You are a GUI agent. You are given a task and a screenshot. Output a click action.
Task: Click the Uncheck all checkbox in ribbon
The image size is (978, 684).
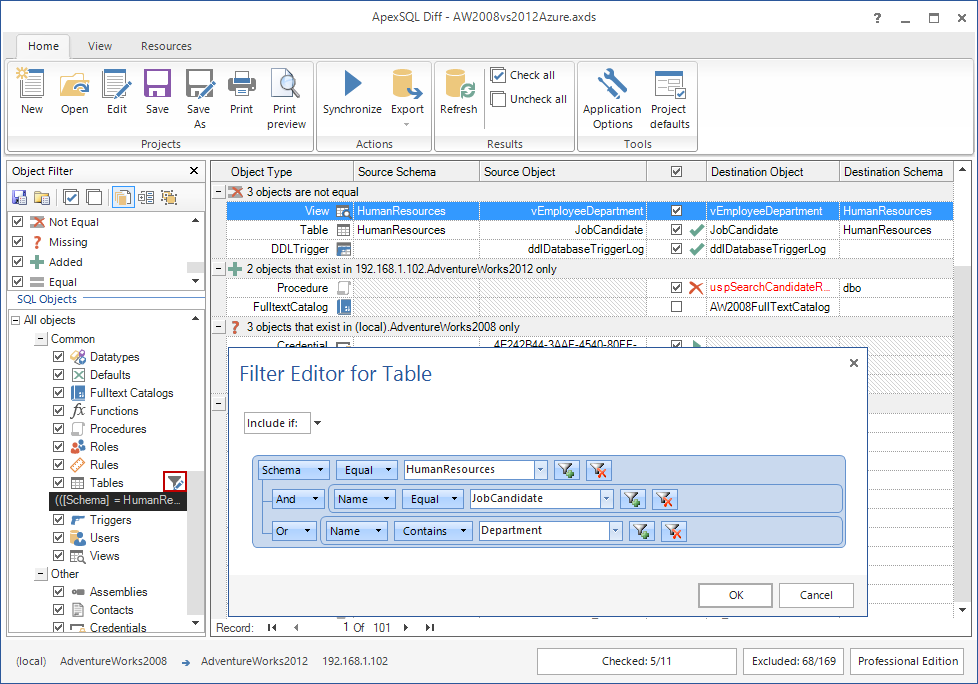tap(498, 99)
